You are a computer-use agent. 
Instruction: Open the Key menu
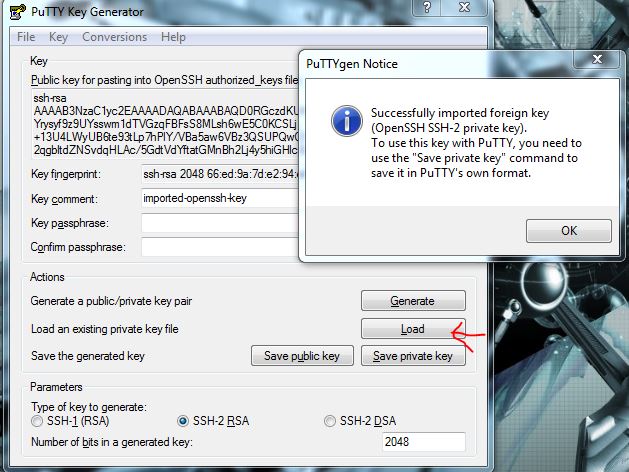click(x=58, y=37)
